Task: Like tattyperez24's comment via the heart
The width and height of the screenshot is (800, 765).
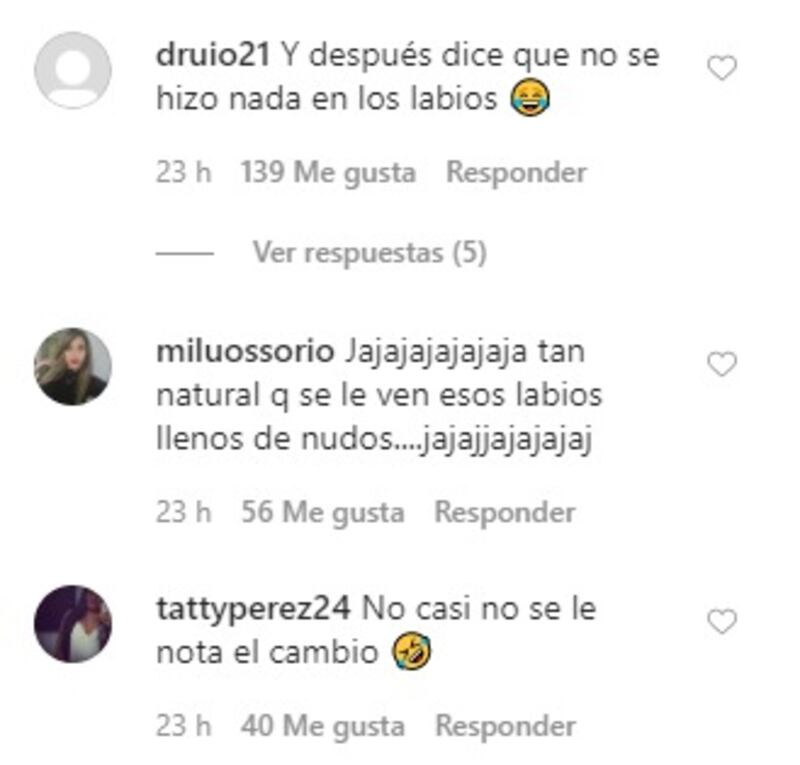Action: (x=722, y=621)
